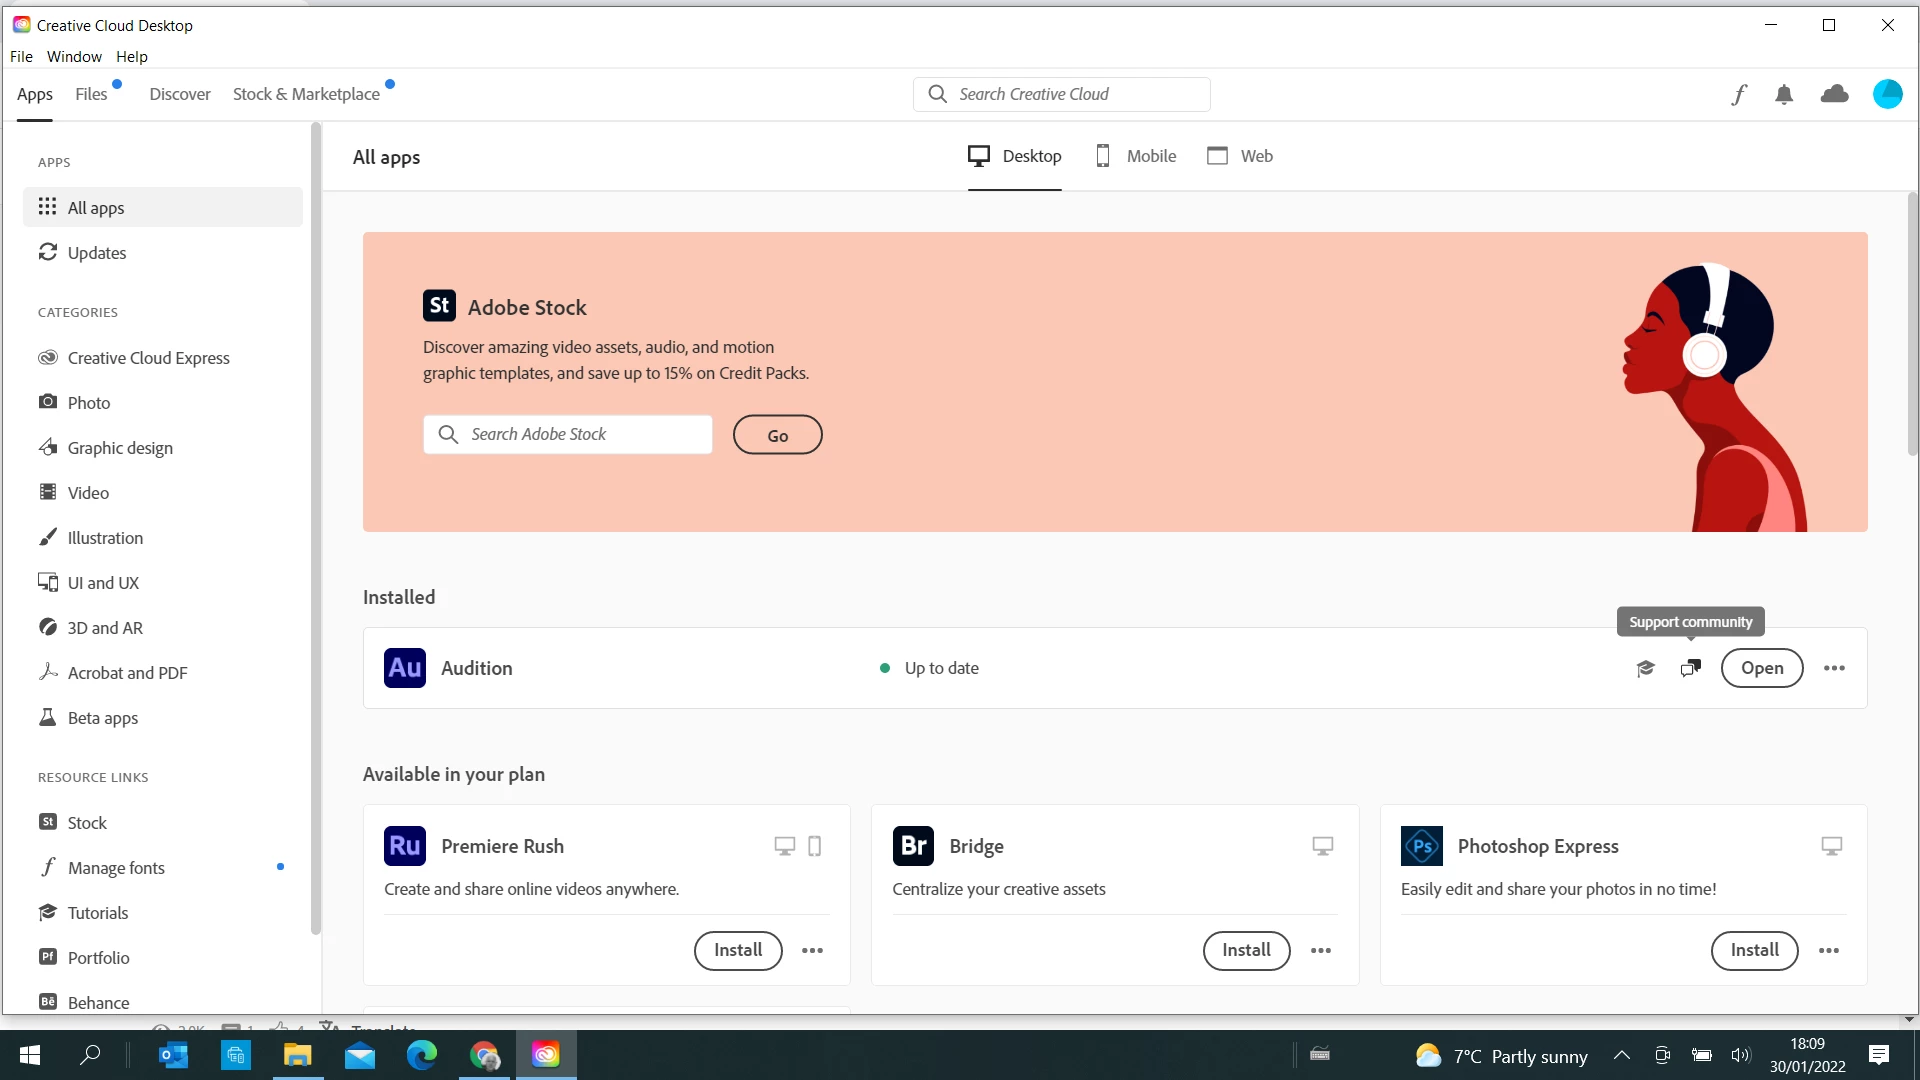Open the fonts icon in header
The height and width of the screenshot is (1080, 1920).
coord(1739,94)
